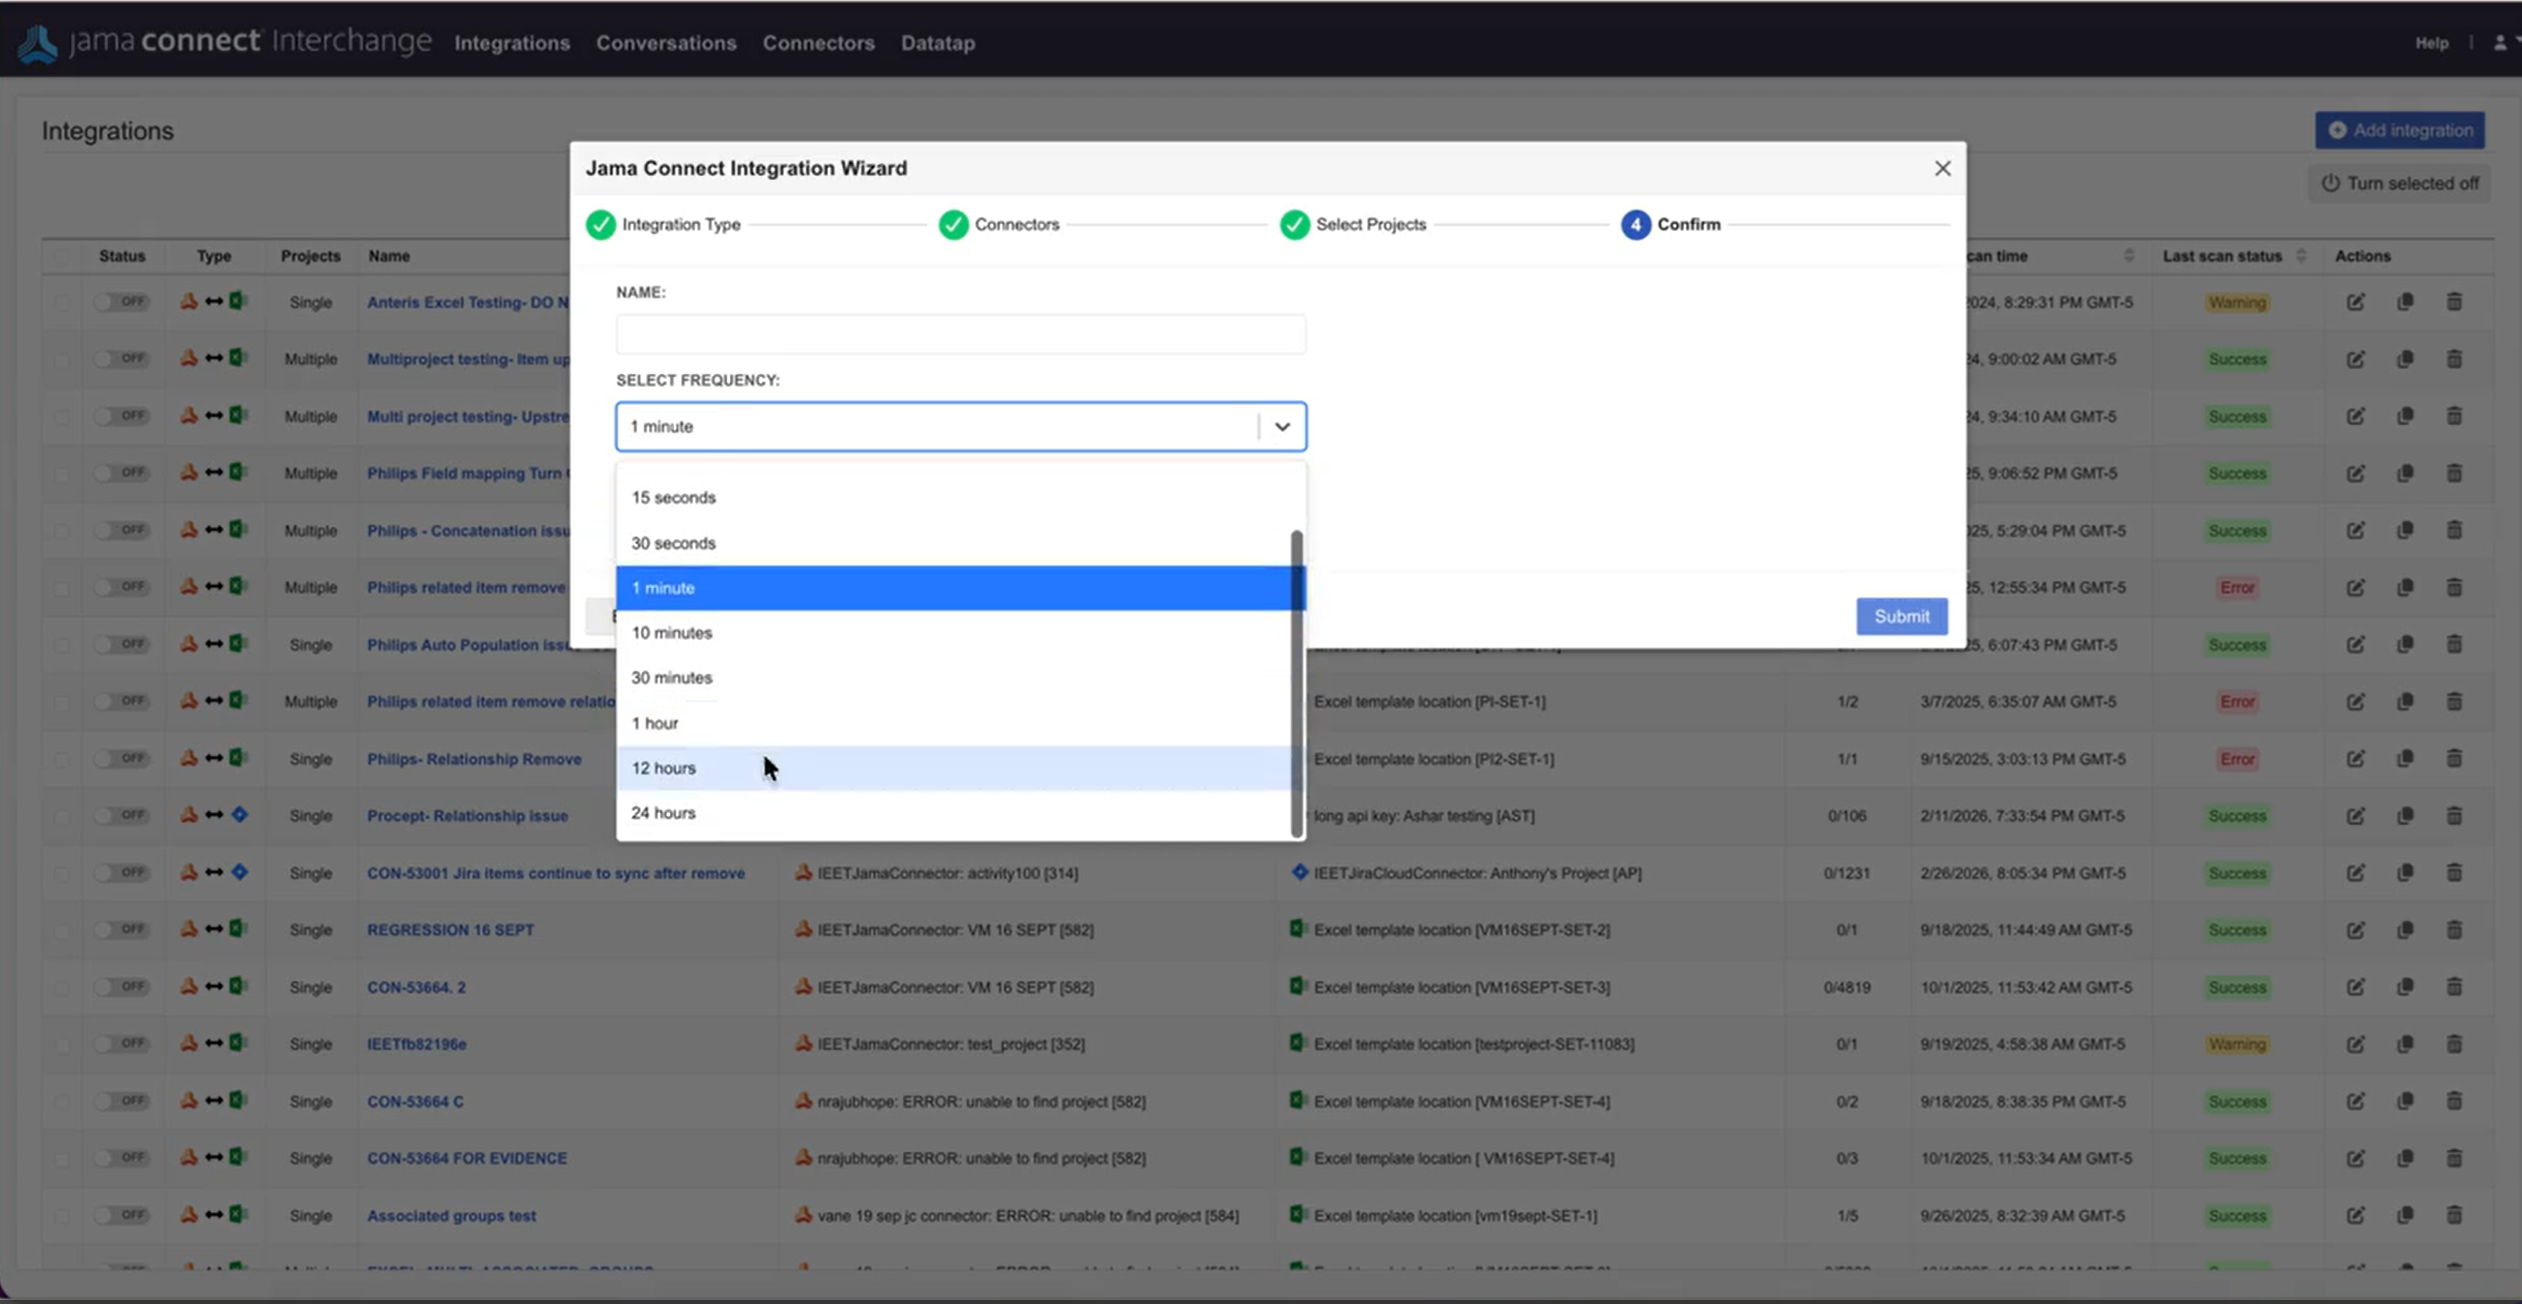Edit the CON-53664 FOR EVIDENCE integration
The height and width of the screenshot is (1304, 2522).
(2355, 1157)
